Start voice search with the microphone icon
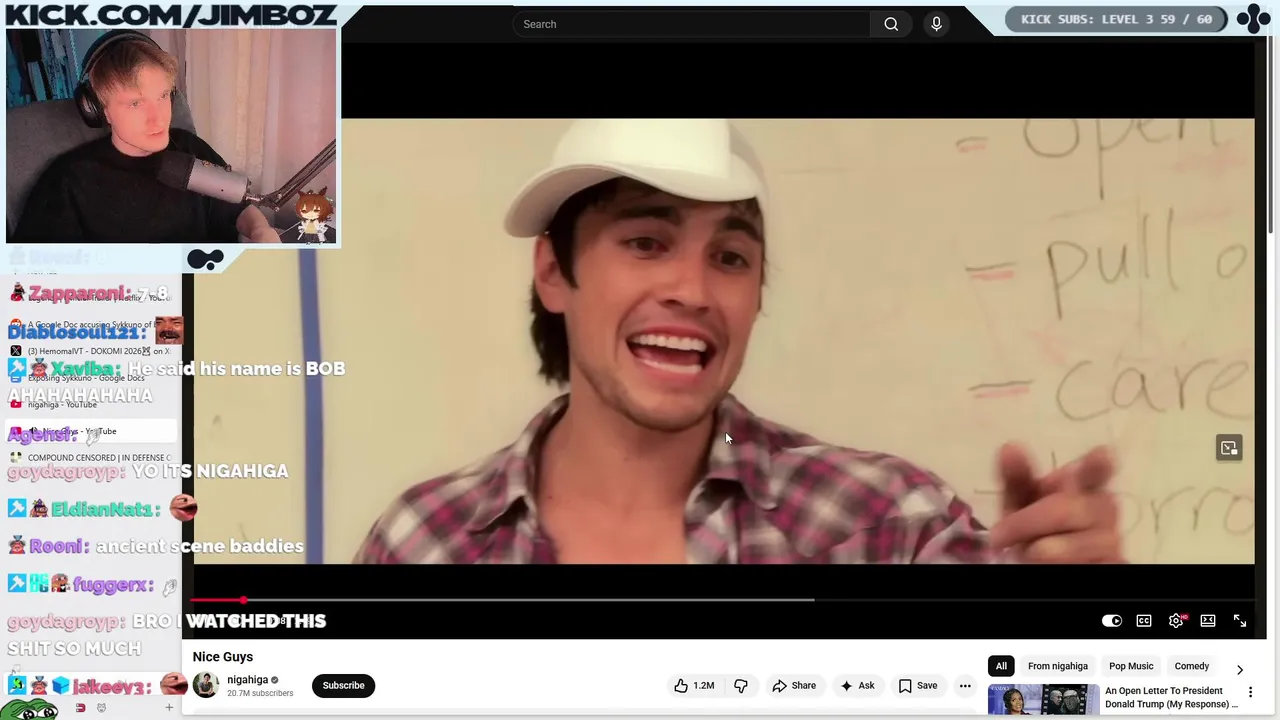Viewport: 1280px width, 720px height. point(936,24)
